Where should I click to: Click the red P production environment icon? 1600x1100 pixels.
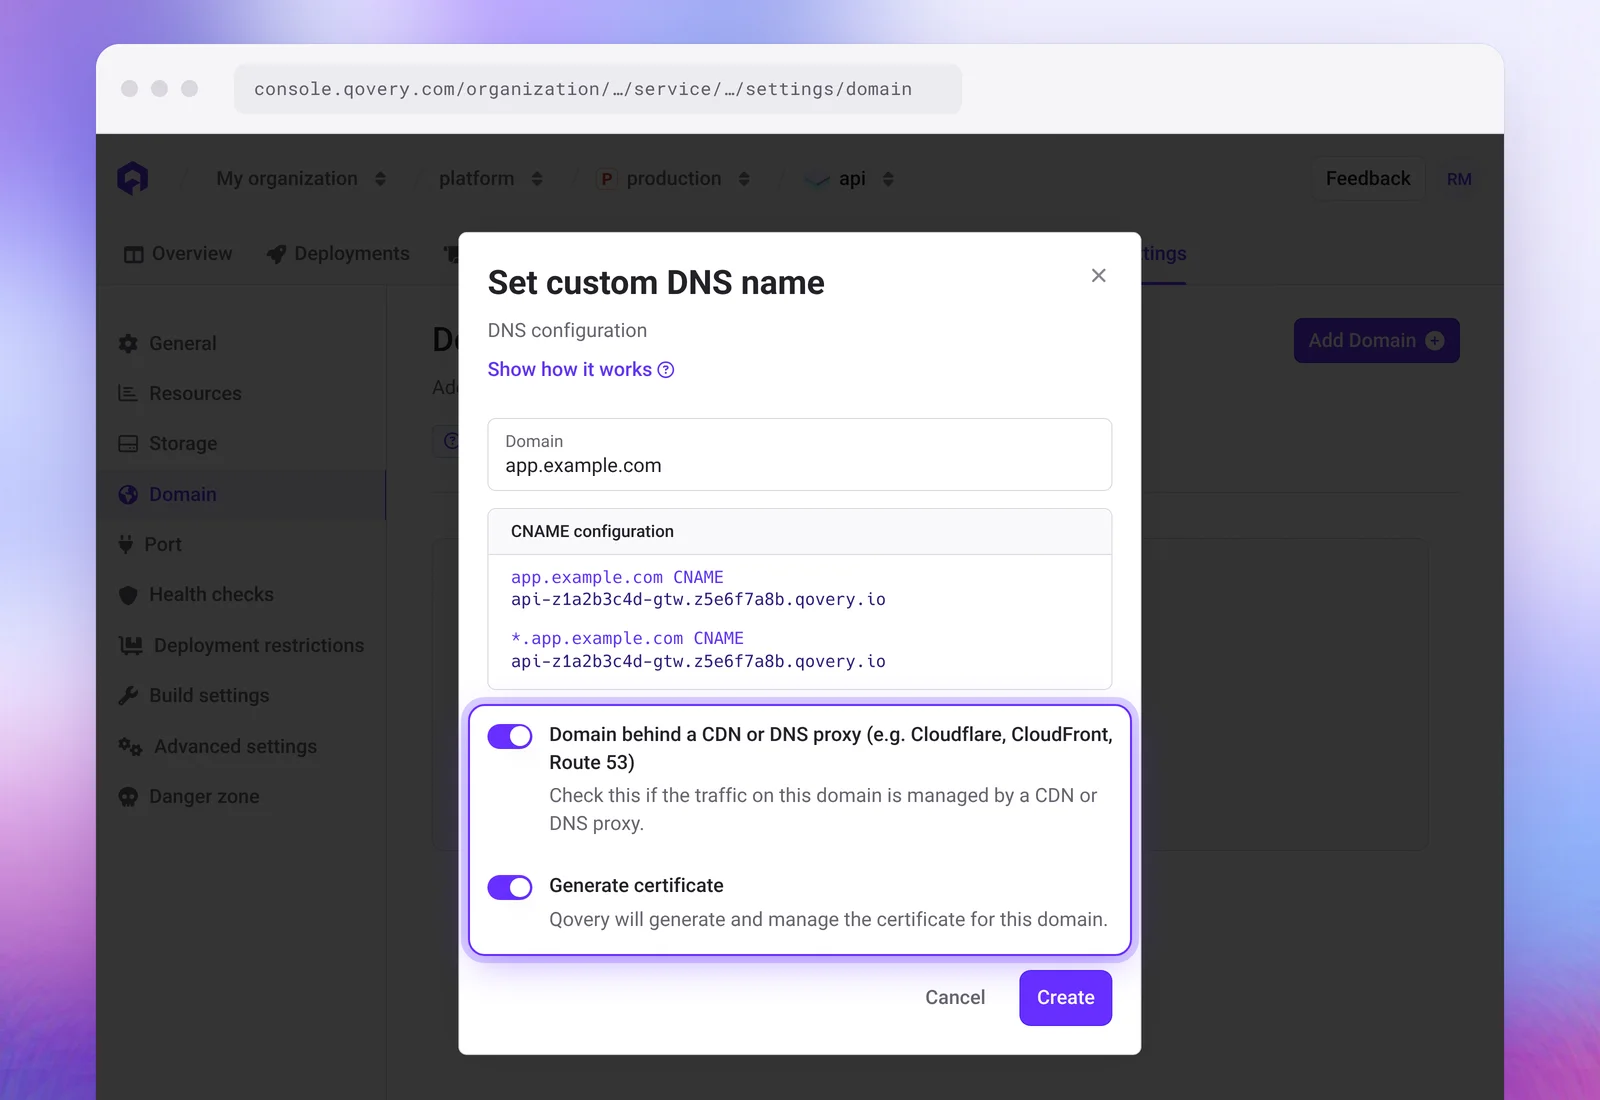pyautogui.click(x=606, y=179)
